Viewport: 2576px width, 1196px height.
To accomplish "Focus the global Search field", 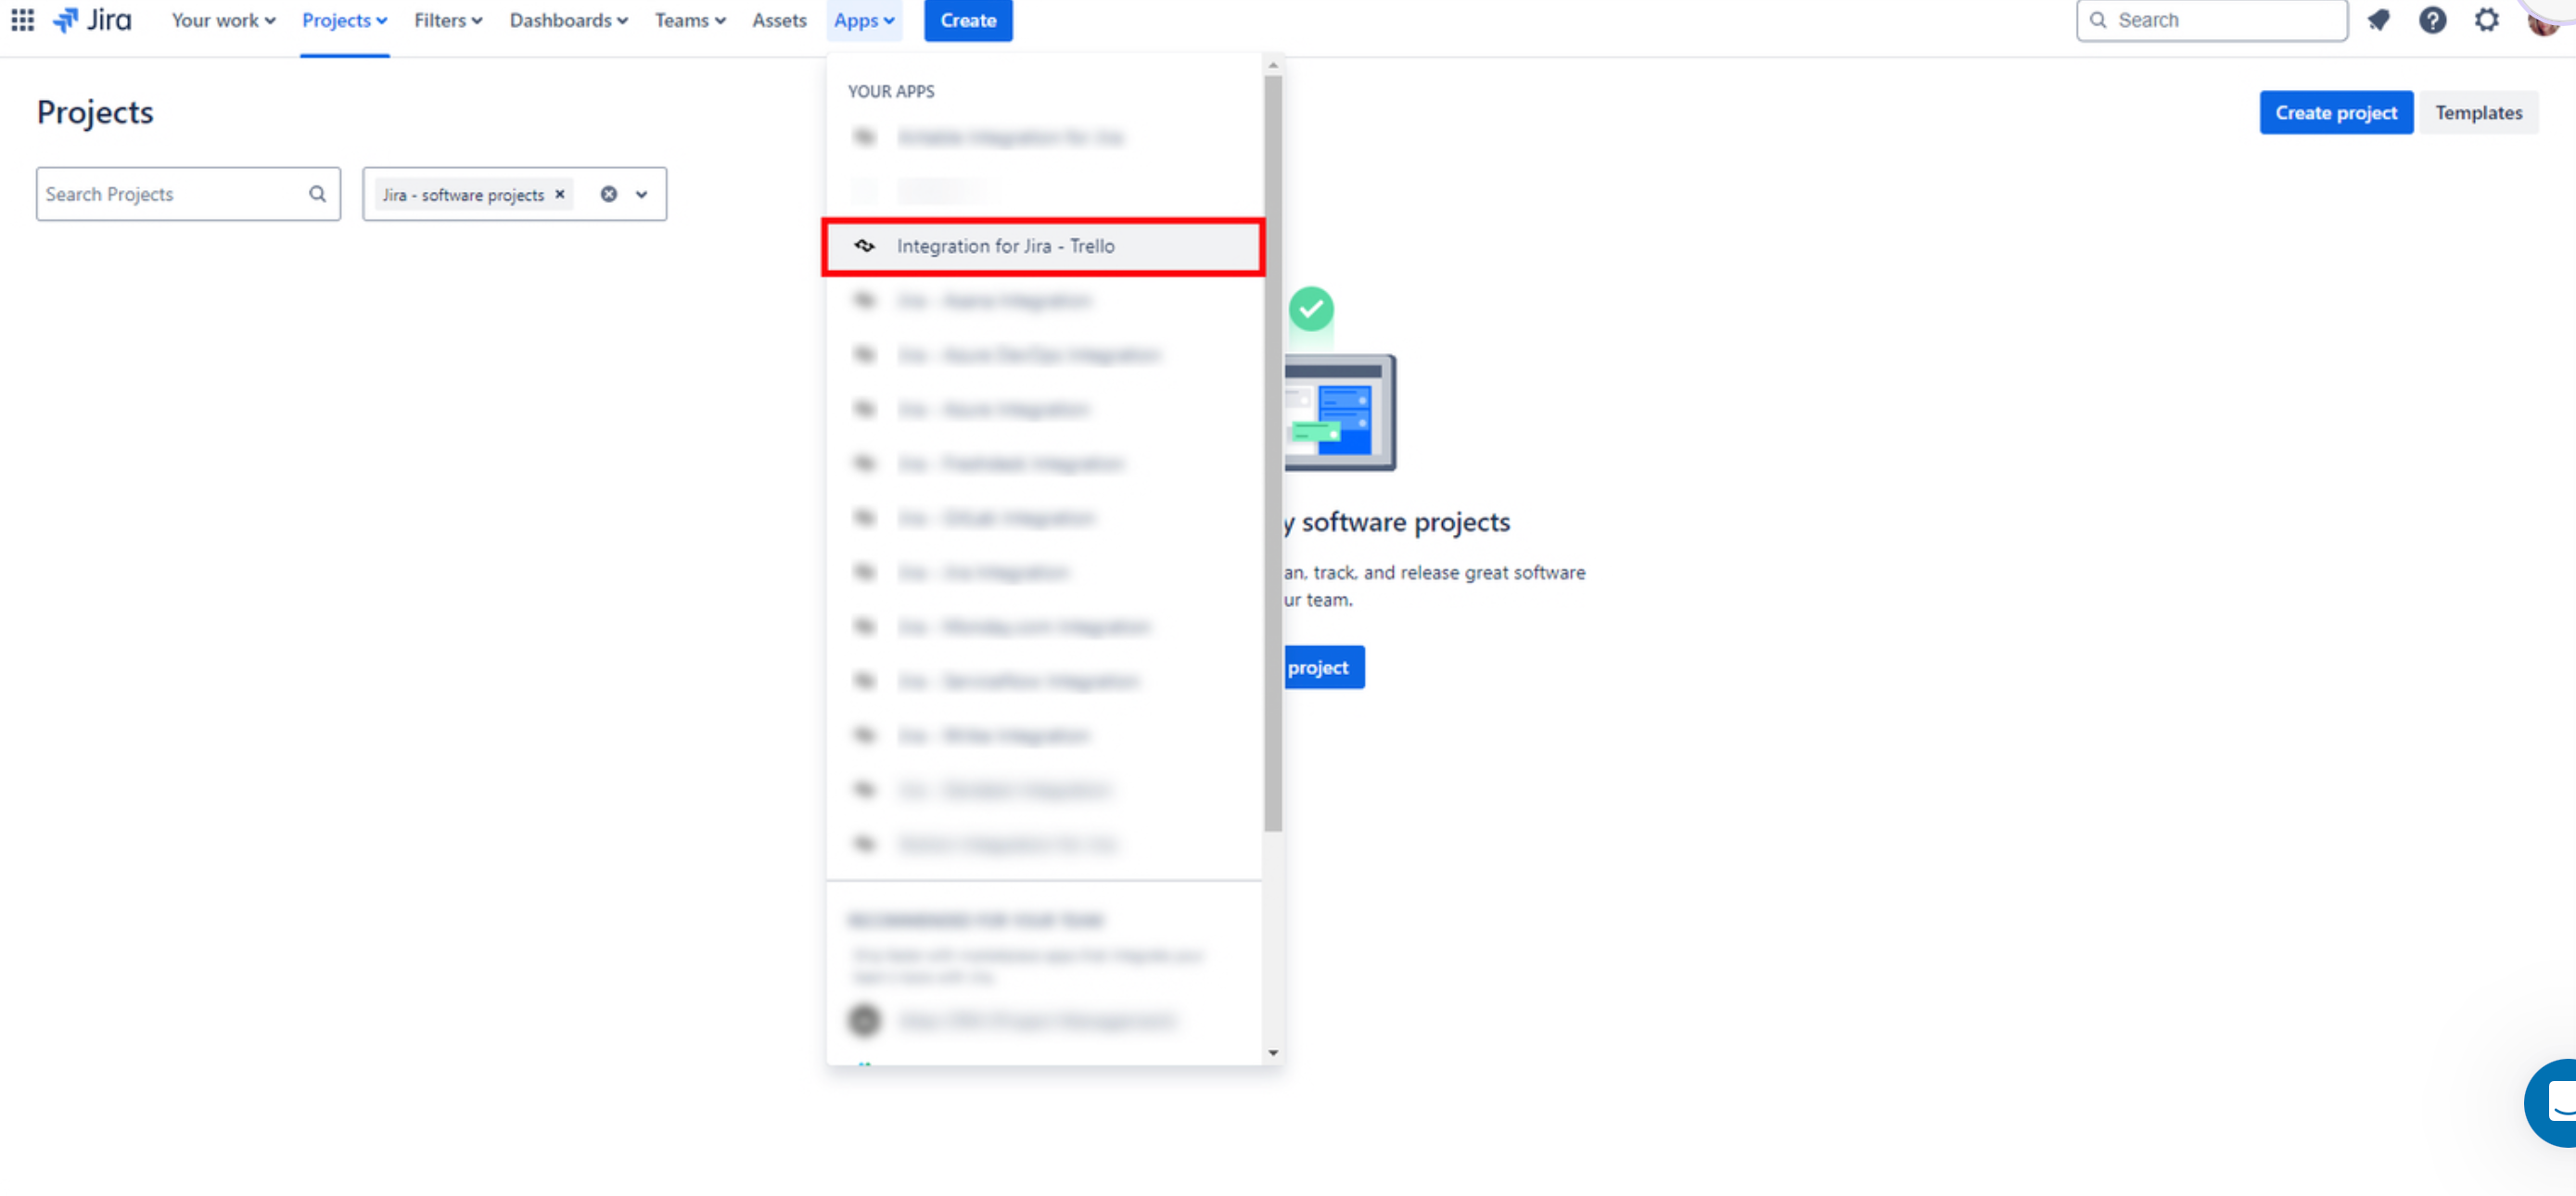I will pos(2211,20).
